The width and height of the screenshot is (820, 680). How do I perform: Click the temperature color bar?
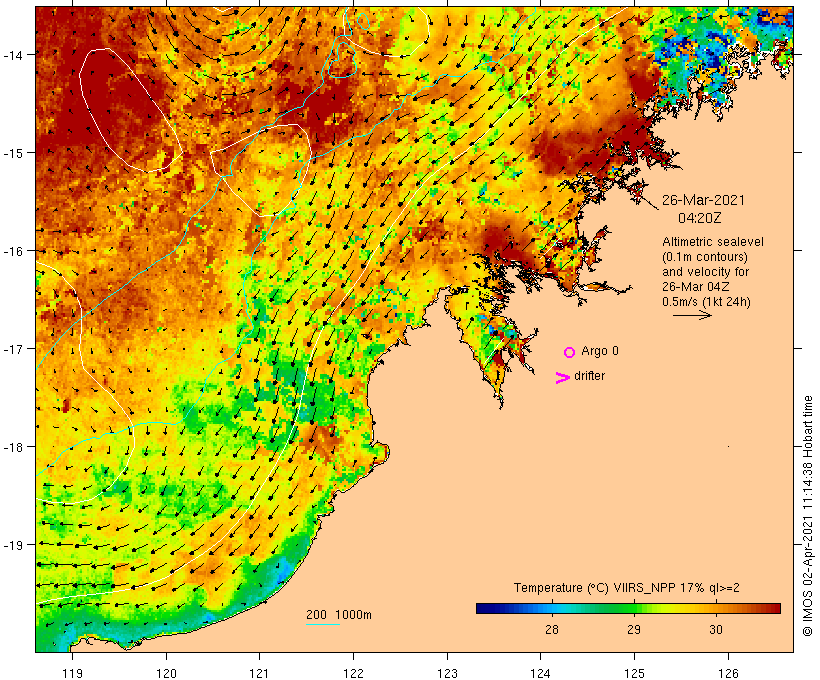pos(628,608)
